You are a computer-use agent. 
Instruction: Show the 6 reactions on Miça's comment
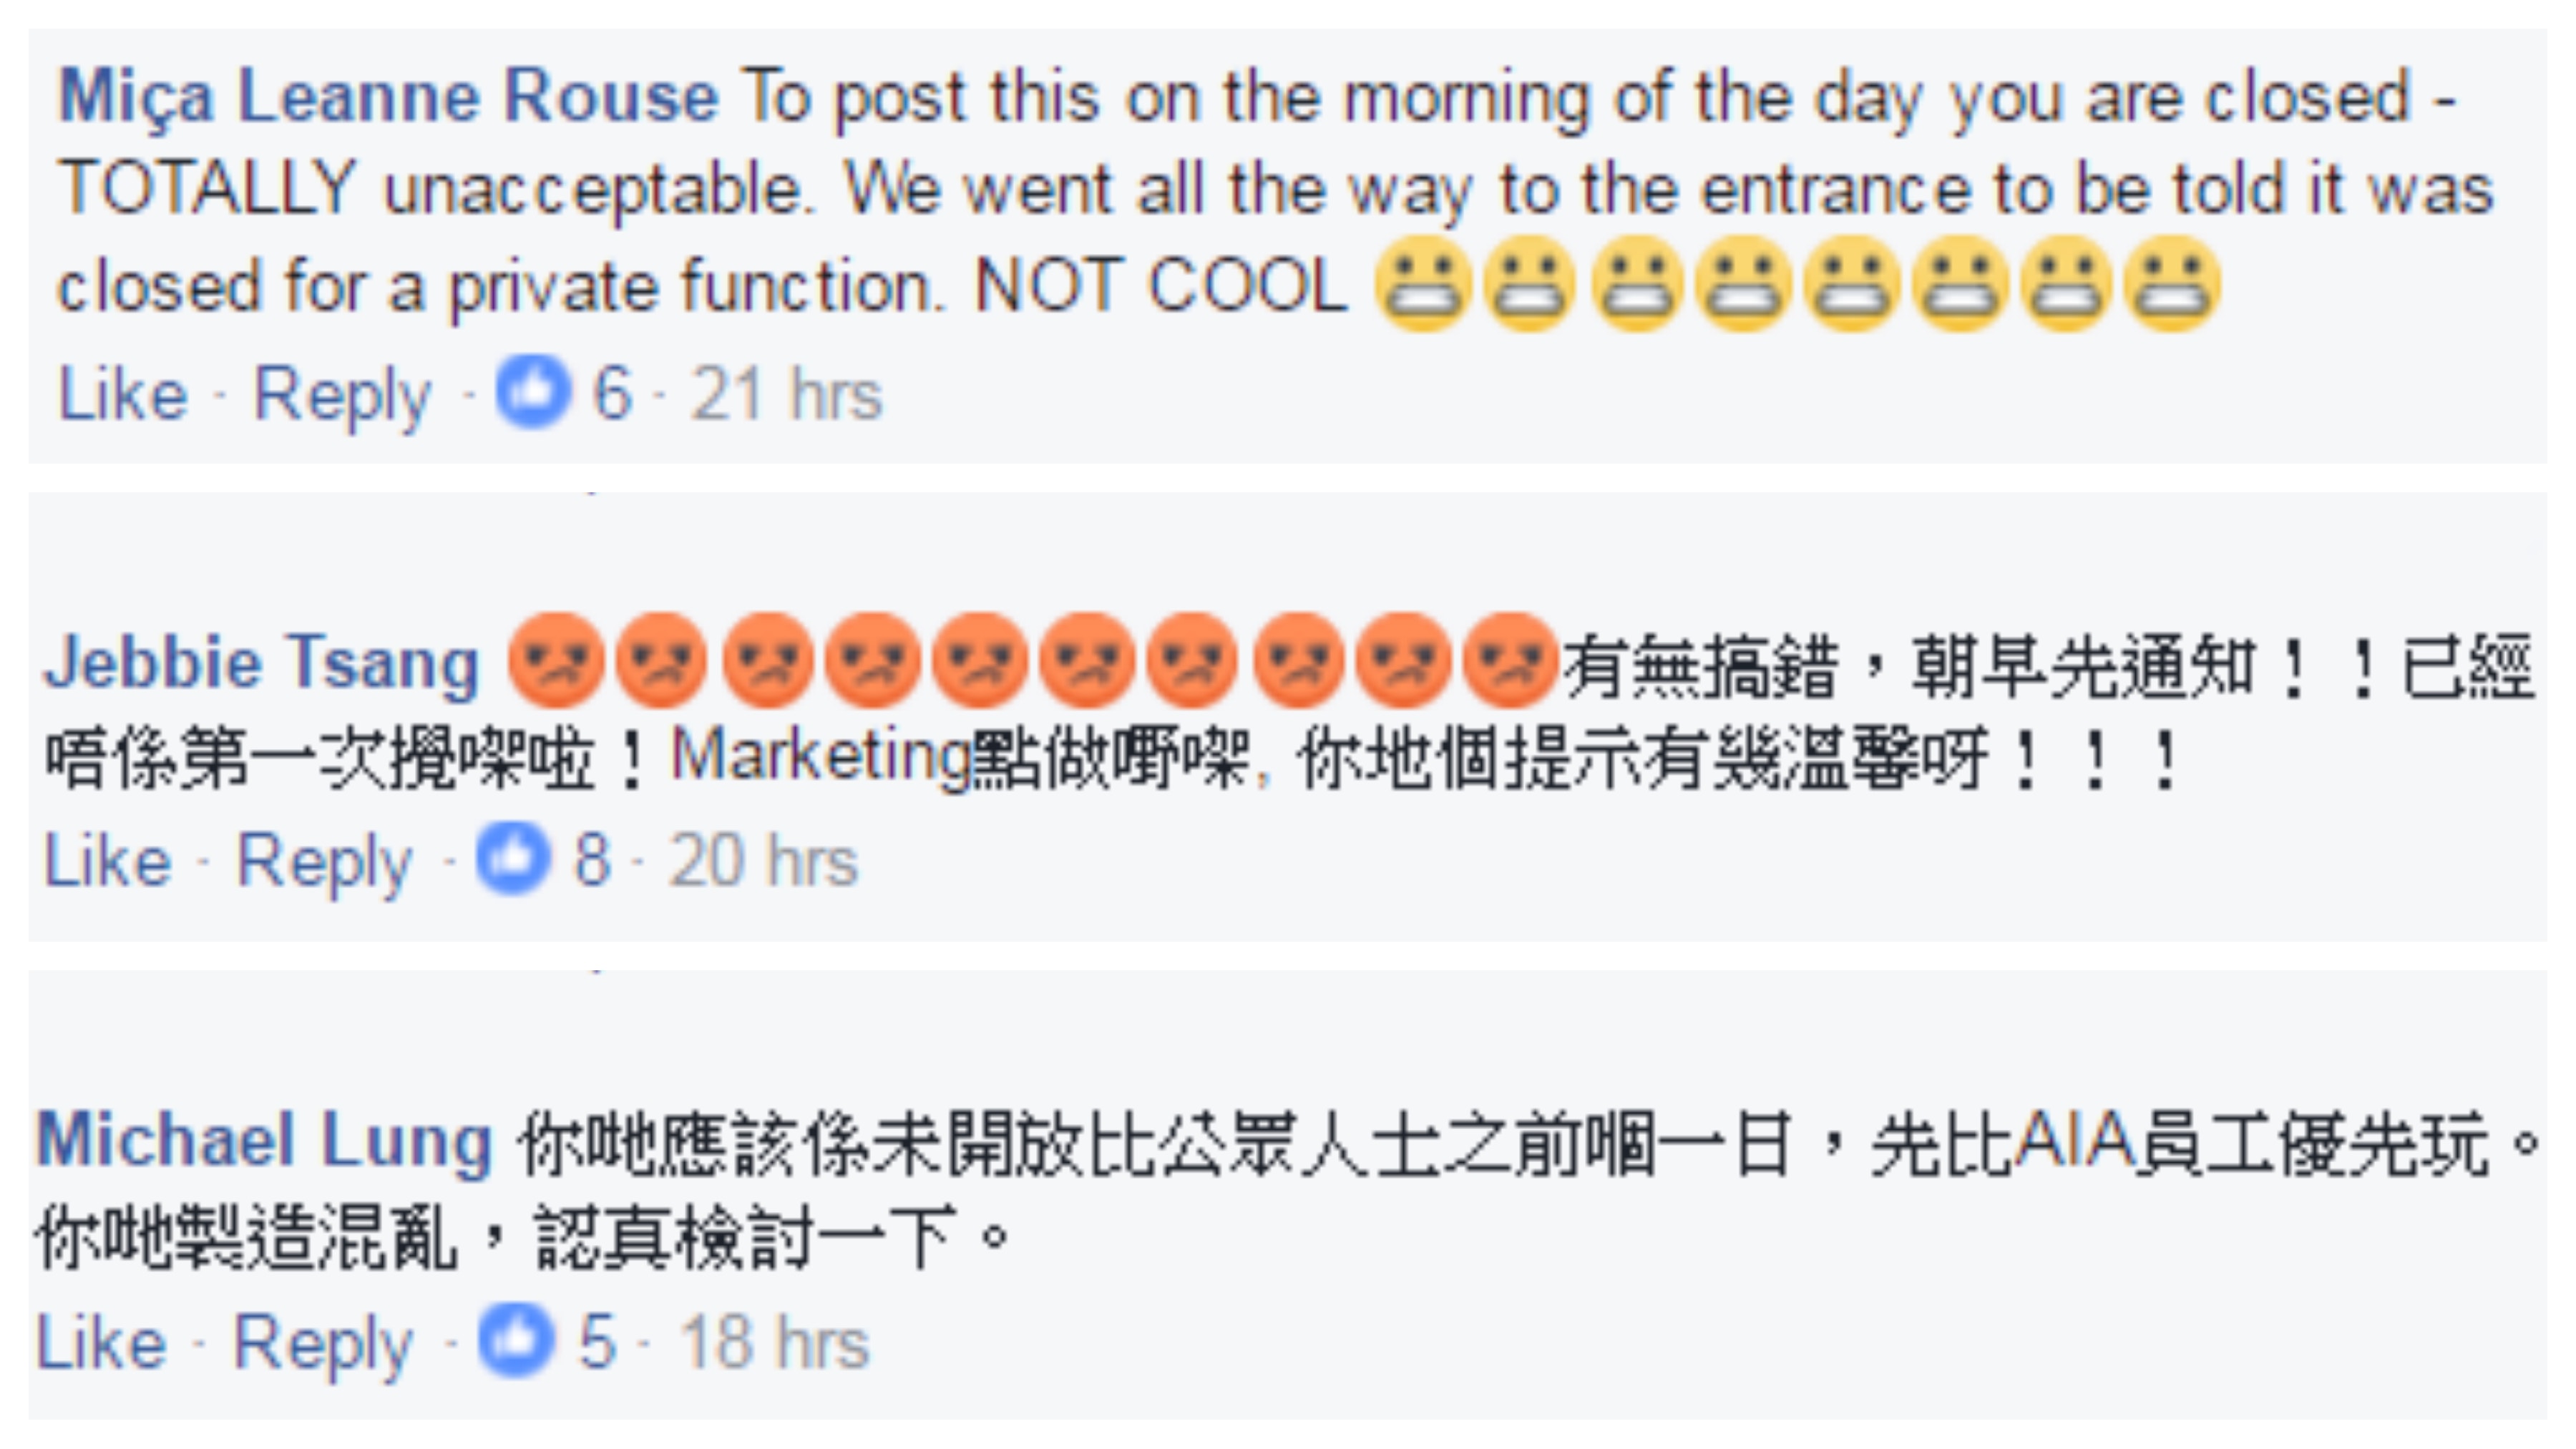click(612, 393)
